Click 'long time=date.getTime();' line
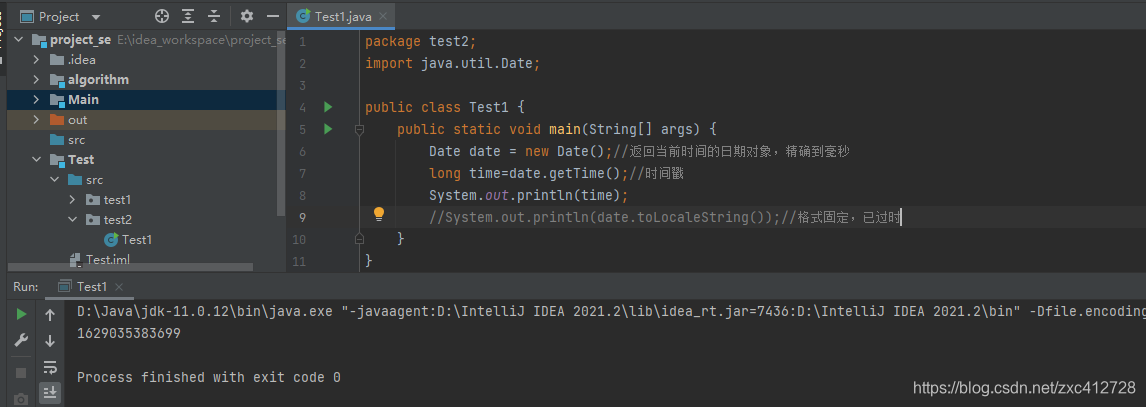 pyautogui.click(x=528, y=173)
